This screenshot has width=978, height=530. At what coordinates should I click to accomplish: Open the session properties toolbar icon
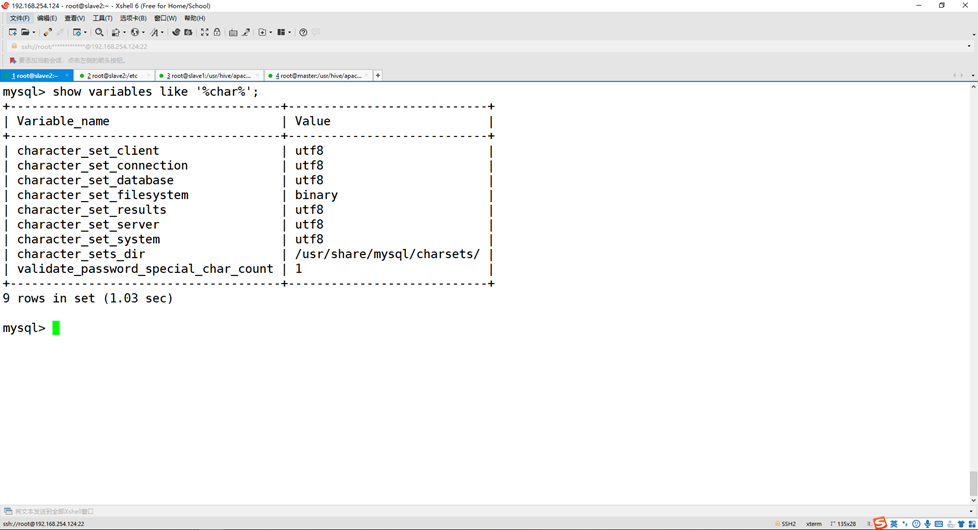(x=77, y=32)
